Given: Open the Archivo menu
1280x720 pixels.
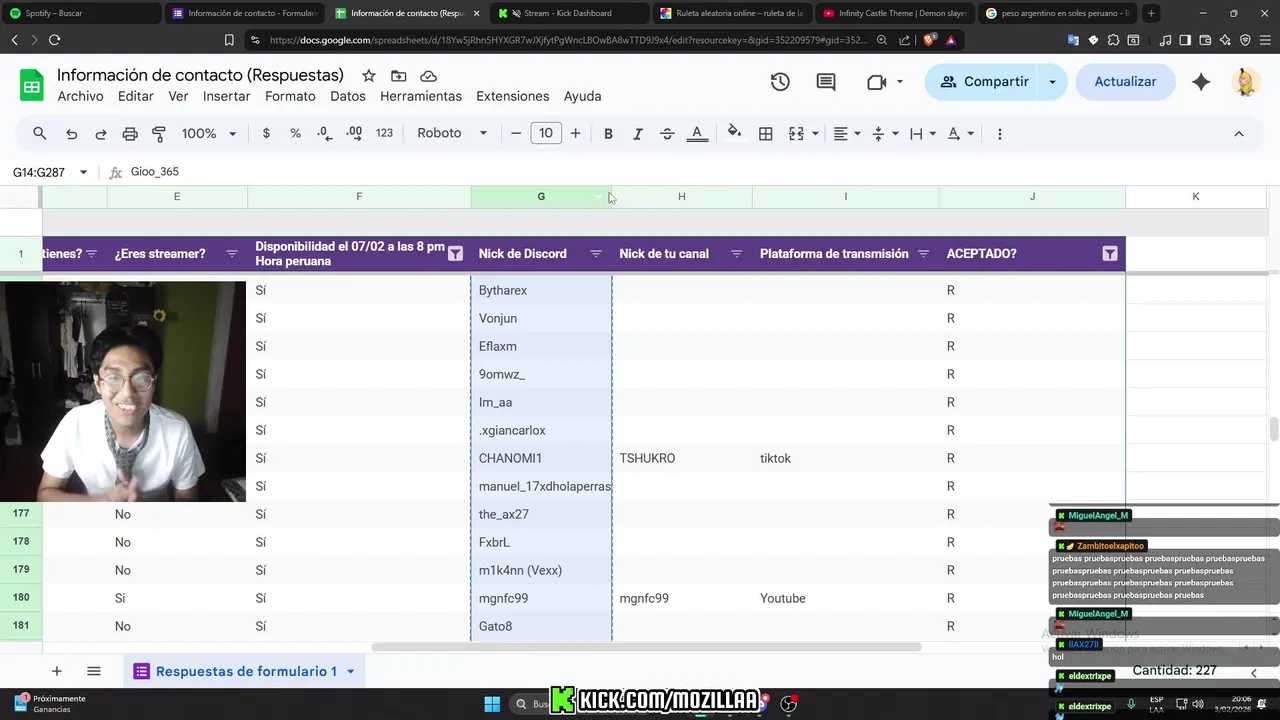Looking at the screenshot, I should tap(80, 96).
